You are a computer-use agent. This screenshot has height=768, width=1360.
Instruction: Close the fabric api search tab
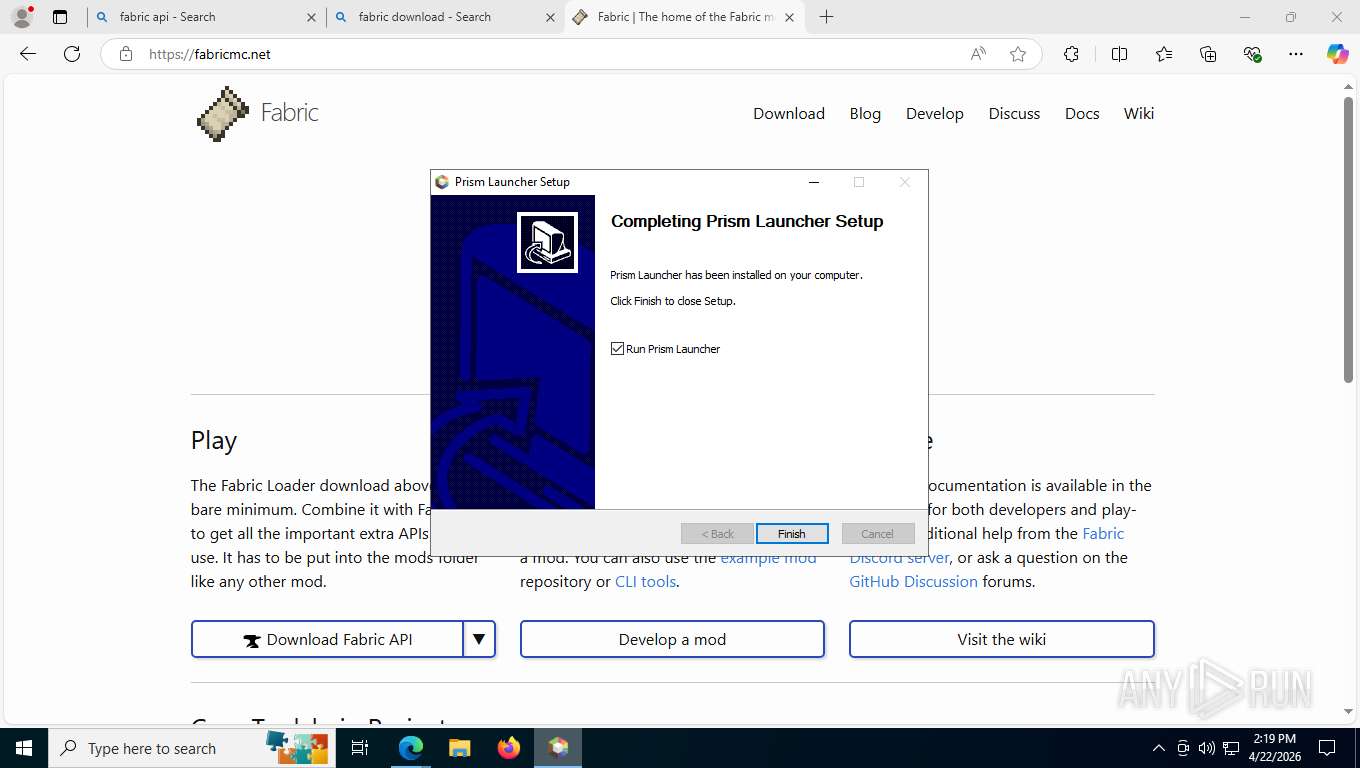311,17
